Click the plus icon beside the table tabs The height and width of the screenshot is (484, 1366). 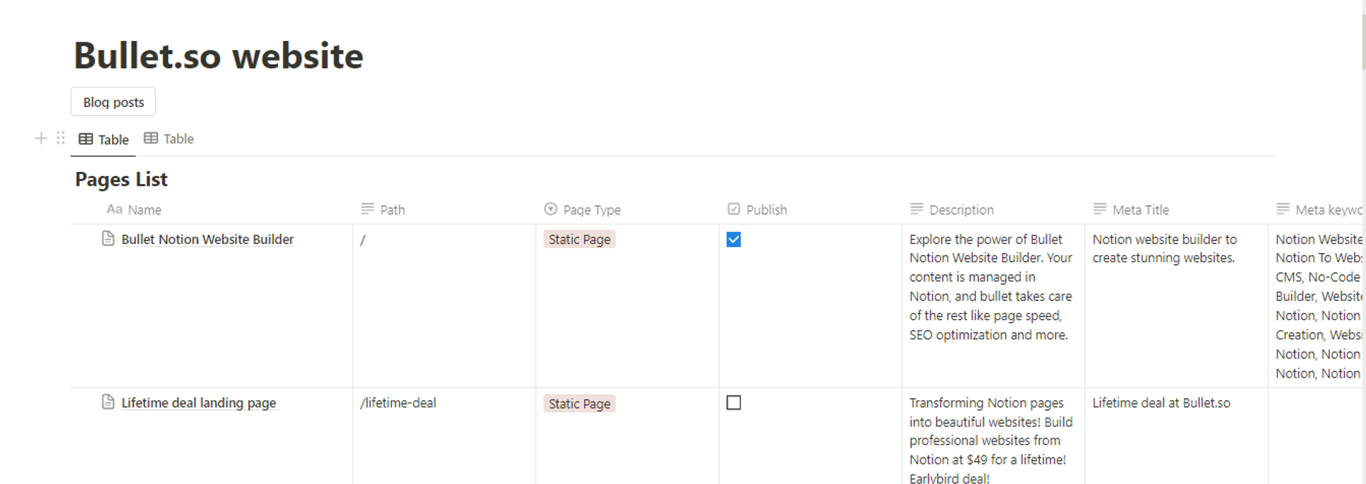pyautogui.click(x=41, y=139)
